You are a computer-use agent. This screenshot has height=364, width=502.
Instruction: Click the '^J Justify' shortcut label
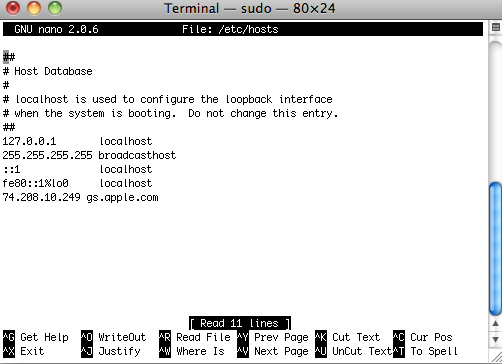(x=111, y=351)
